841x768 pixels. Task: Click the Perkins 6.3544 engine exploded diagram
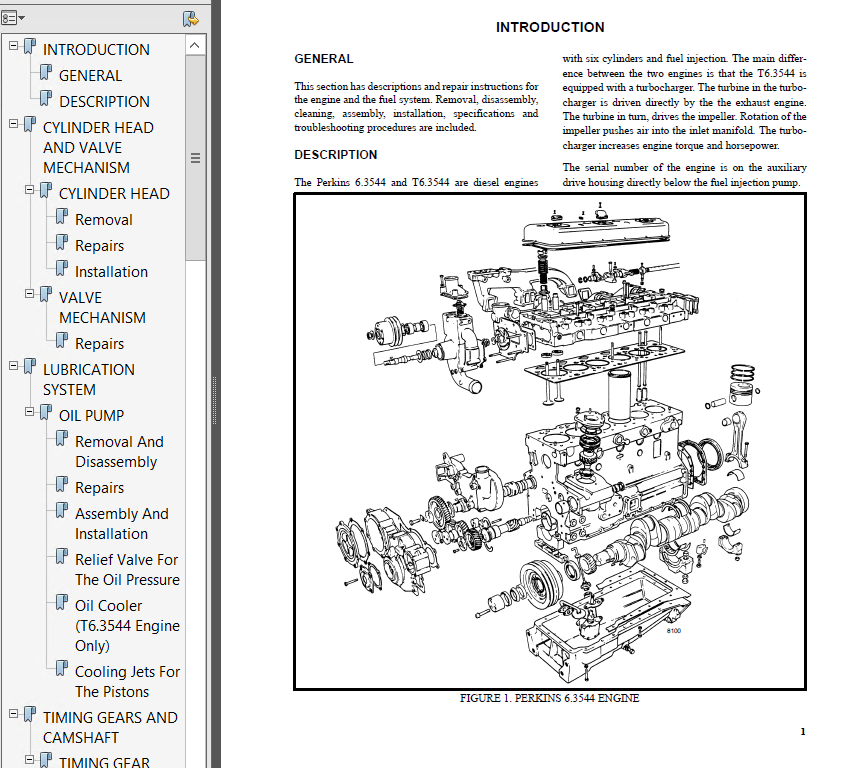click(550, 441)
